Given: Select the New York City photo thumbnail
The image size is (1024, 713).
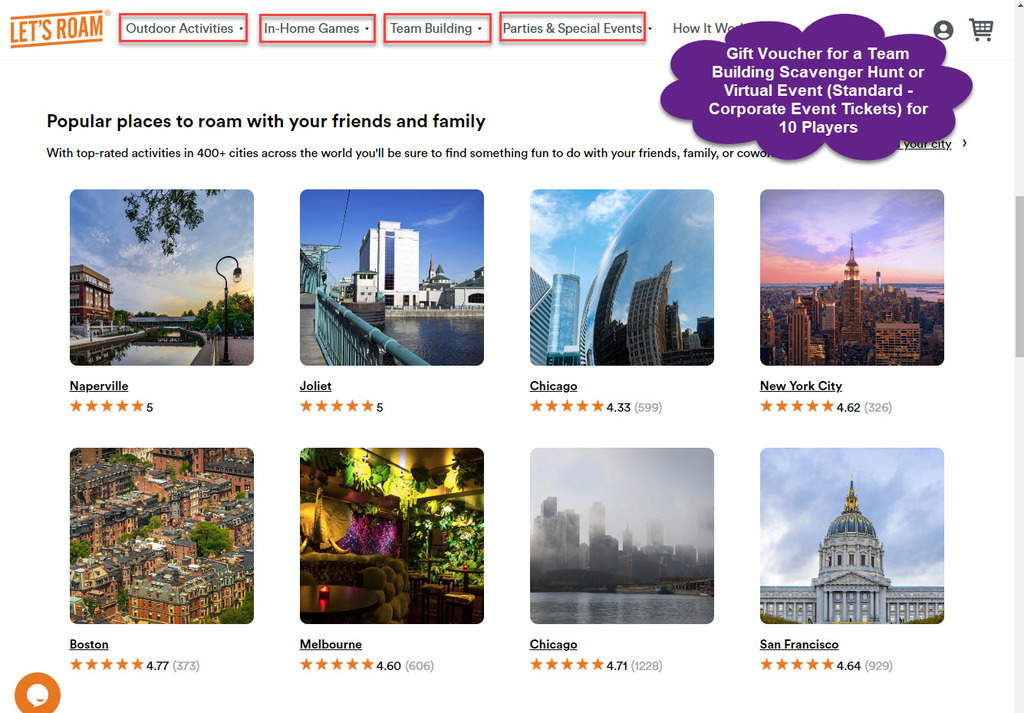Looking at the screenshot, I should (x=852, y=277).
